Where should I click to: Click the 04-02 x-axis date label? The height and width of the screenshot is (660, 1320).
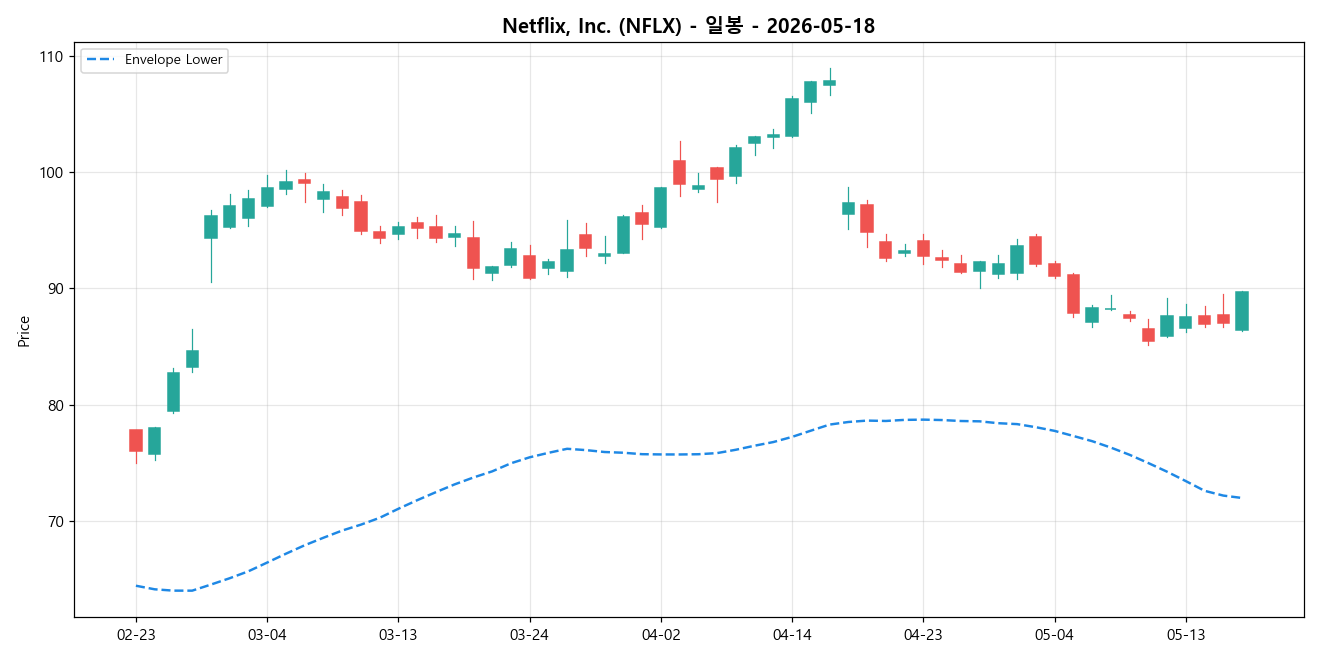pos(660,634)
